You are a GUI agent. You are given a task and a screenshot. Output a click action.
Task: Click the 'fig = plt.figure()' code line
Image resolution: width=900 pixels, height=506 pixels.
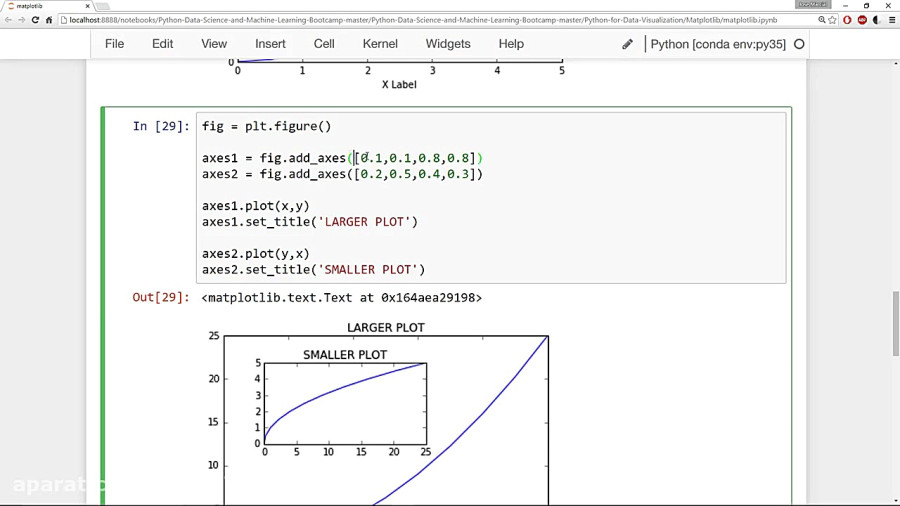(266, 126)
